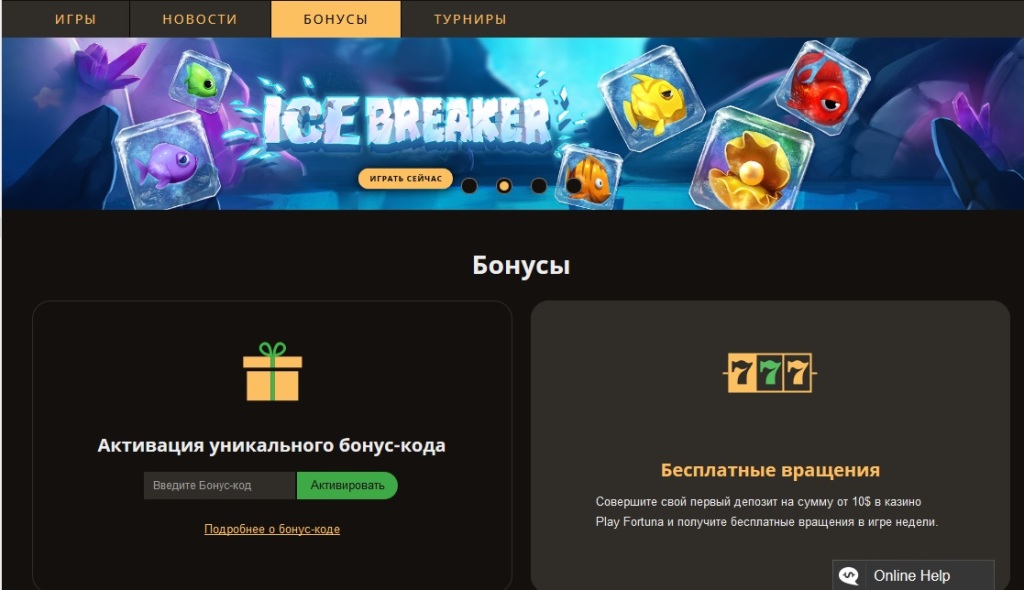Click the yellow fish ice cube
Screen dimensions: 1024x590
click(652, 99)
